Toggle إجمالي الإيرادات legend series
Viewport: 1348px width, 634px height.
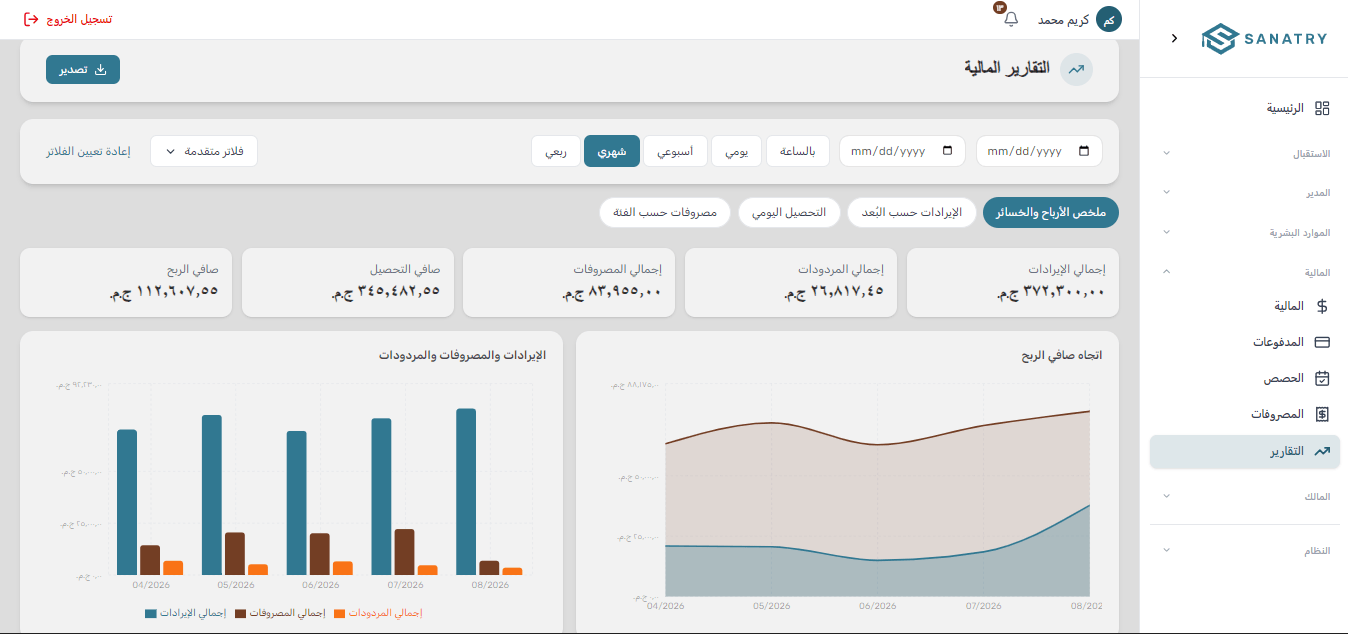coord(185,613)
